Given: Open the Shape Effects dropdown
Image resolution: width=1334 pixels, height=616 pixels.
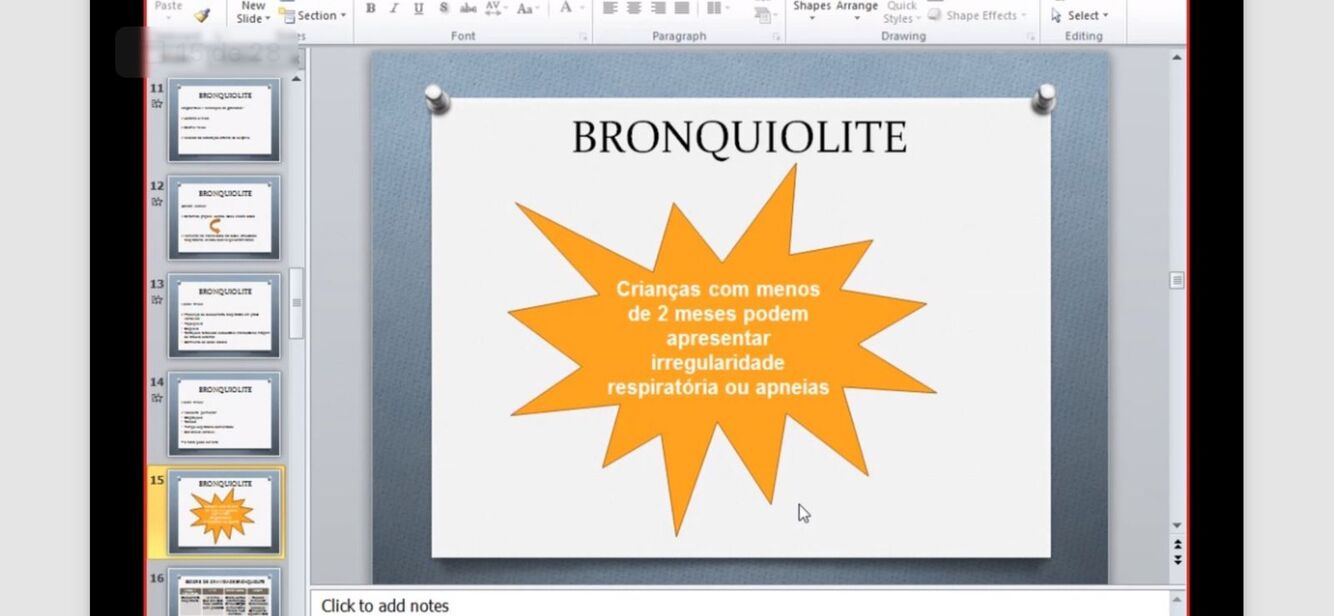Looking at the screenshot, I should tap(977, 15).
